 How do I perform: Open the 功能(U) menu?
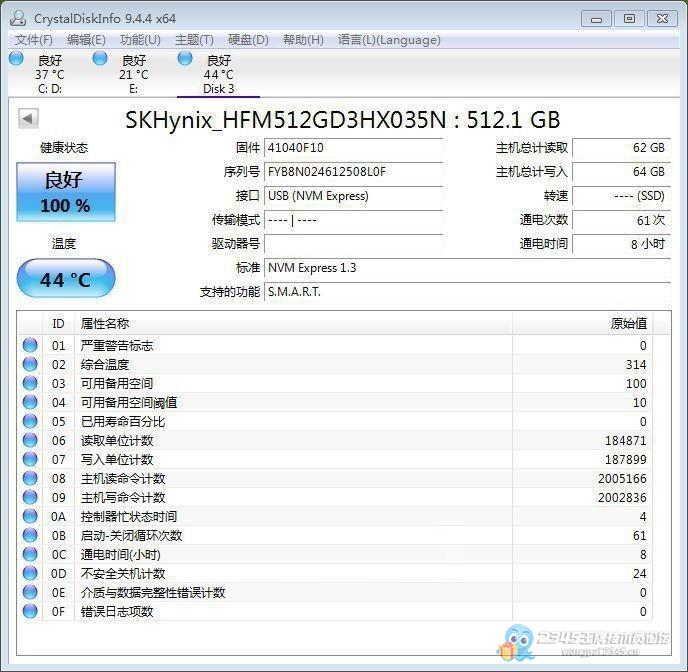pyautogui.click(x=140, y=40)
